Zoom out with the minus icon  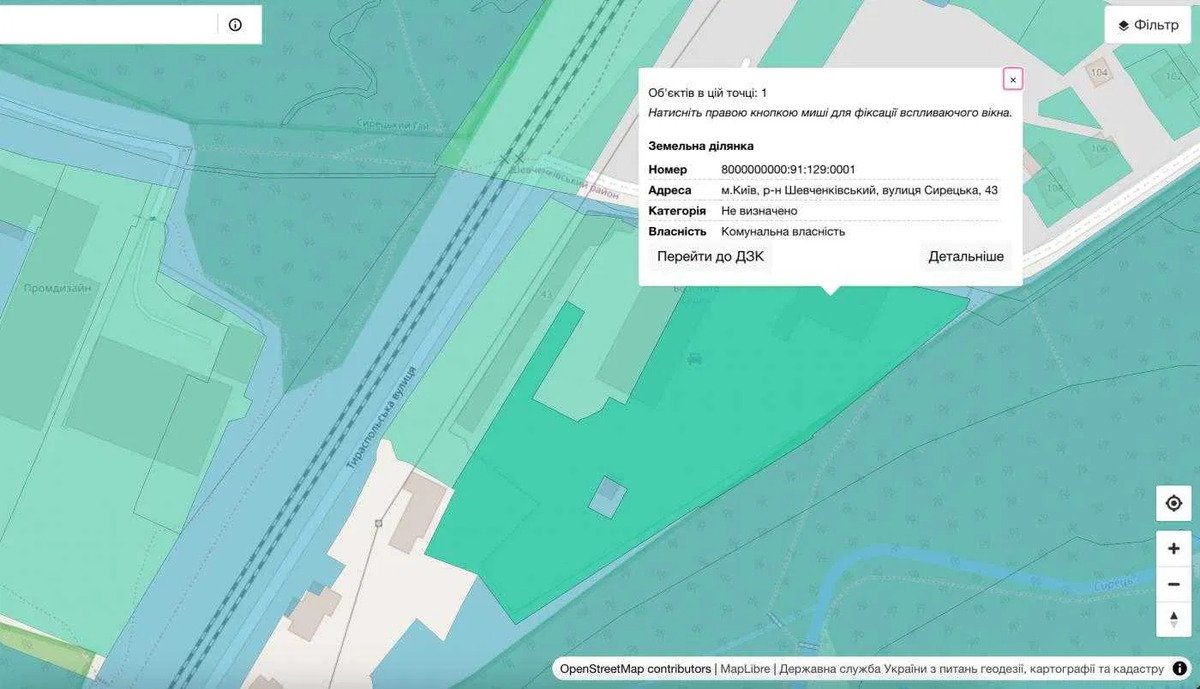pos(1173,583)
